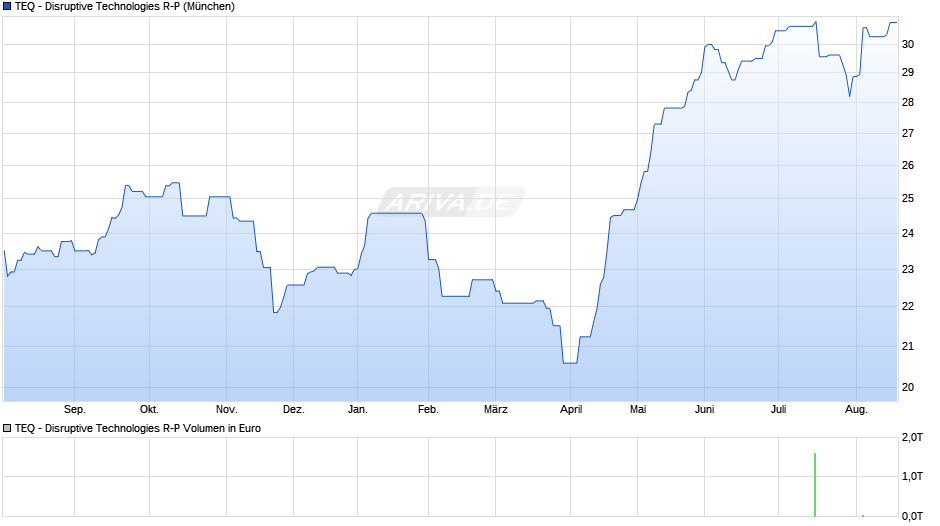Click chart title 'TEQ - Disruptive Technologies R-P (München)'
The image size is (940, 526).
tap(125, 7)
